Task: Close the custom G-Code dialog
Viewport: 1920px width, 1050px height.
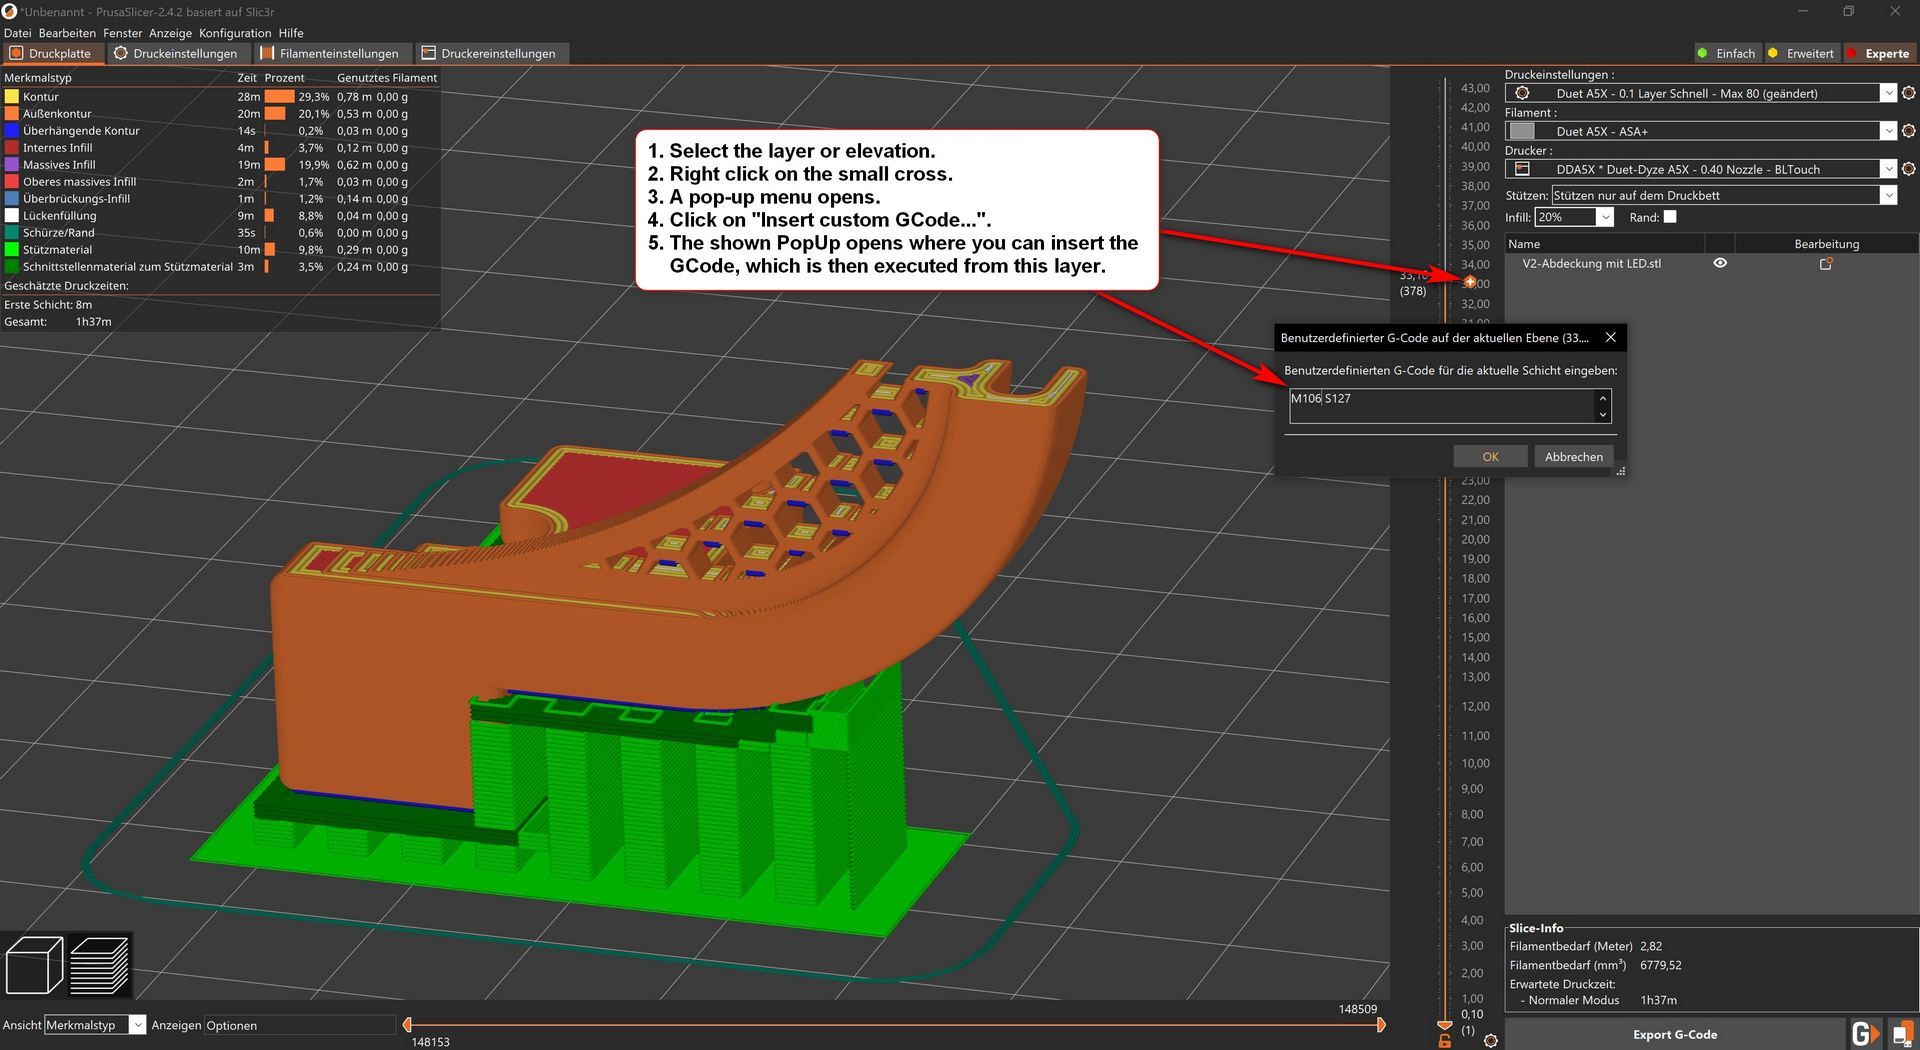Action: pyautogui.click(x=1610, y=338)
